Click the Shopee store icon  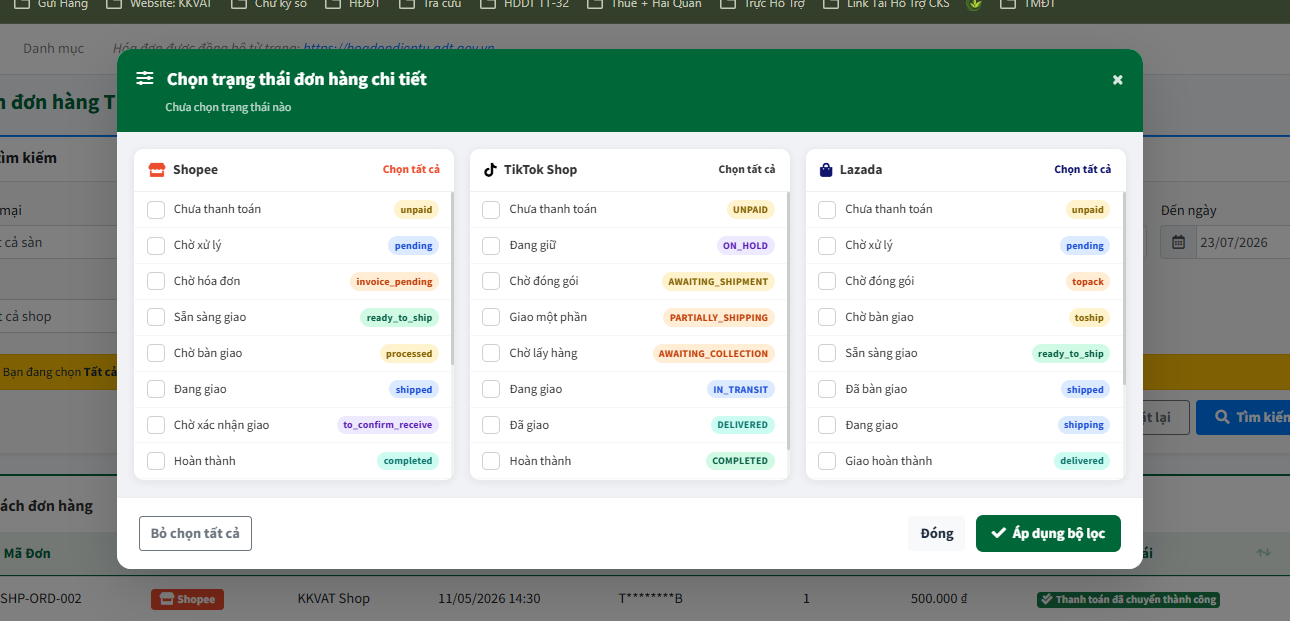(156, 170)
